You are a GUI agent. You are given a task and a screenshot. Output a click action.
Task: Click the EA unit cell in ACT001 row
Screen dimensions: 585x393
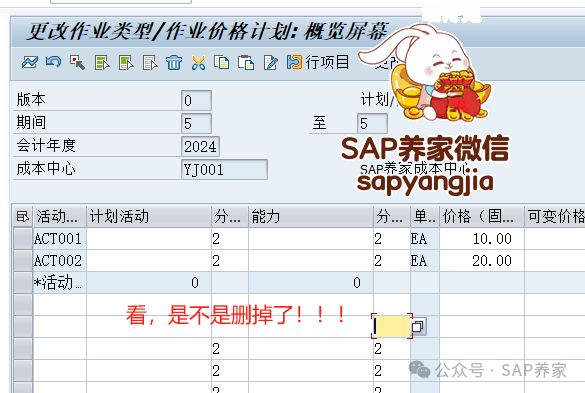tap(425, 238)
